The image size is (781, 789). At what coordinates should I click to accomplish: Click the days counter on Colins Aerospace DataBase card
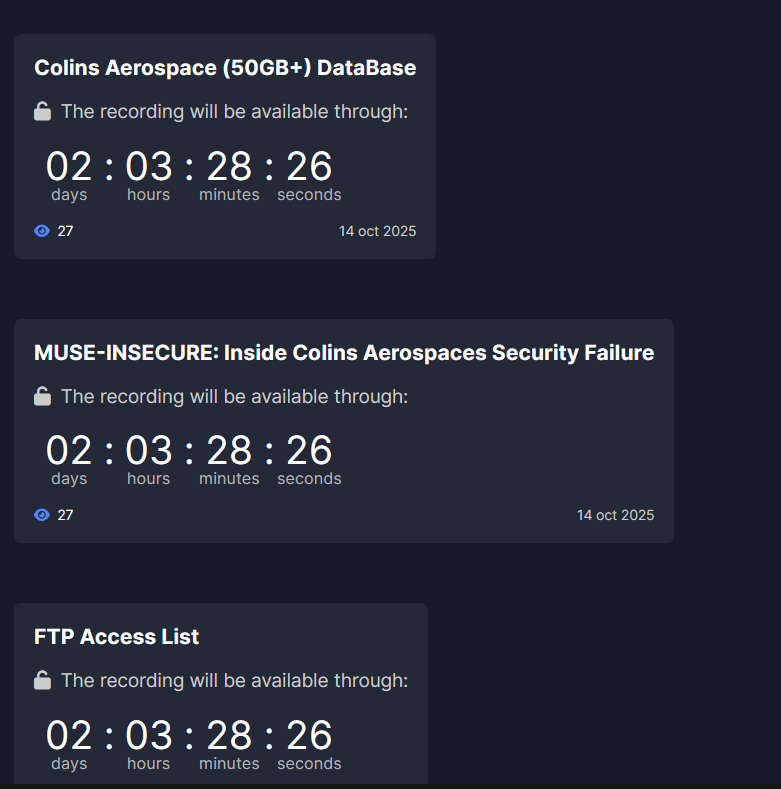click(69, 168)
